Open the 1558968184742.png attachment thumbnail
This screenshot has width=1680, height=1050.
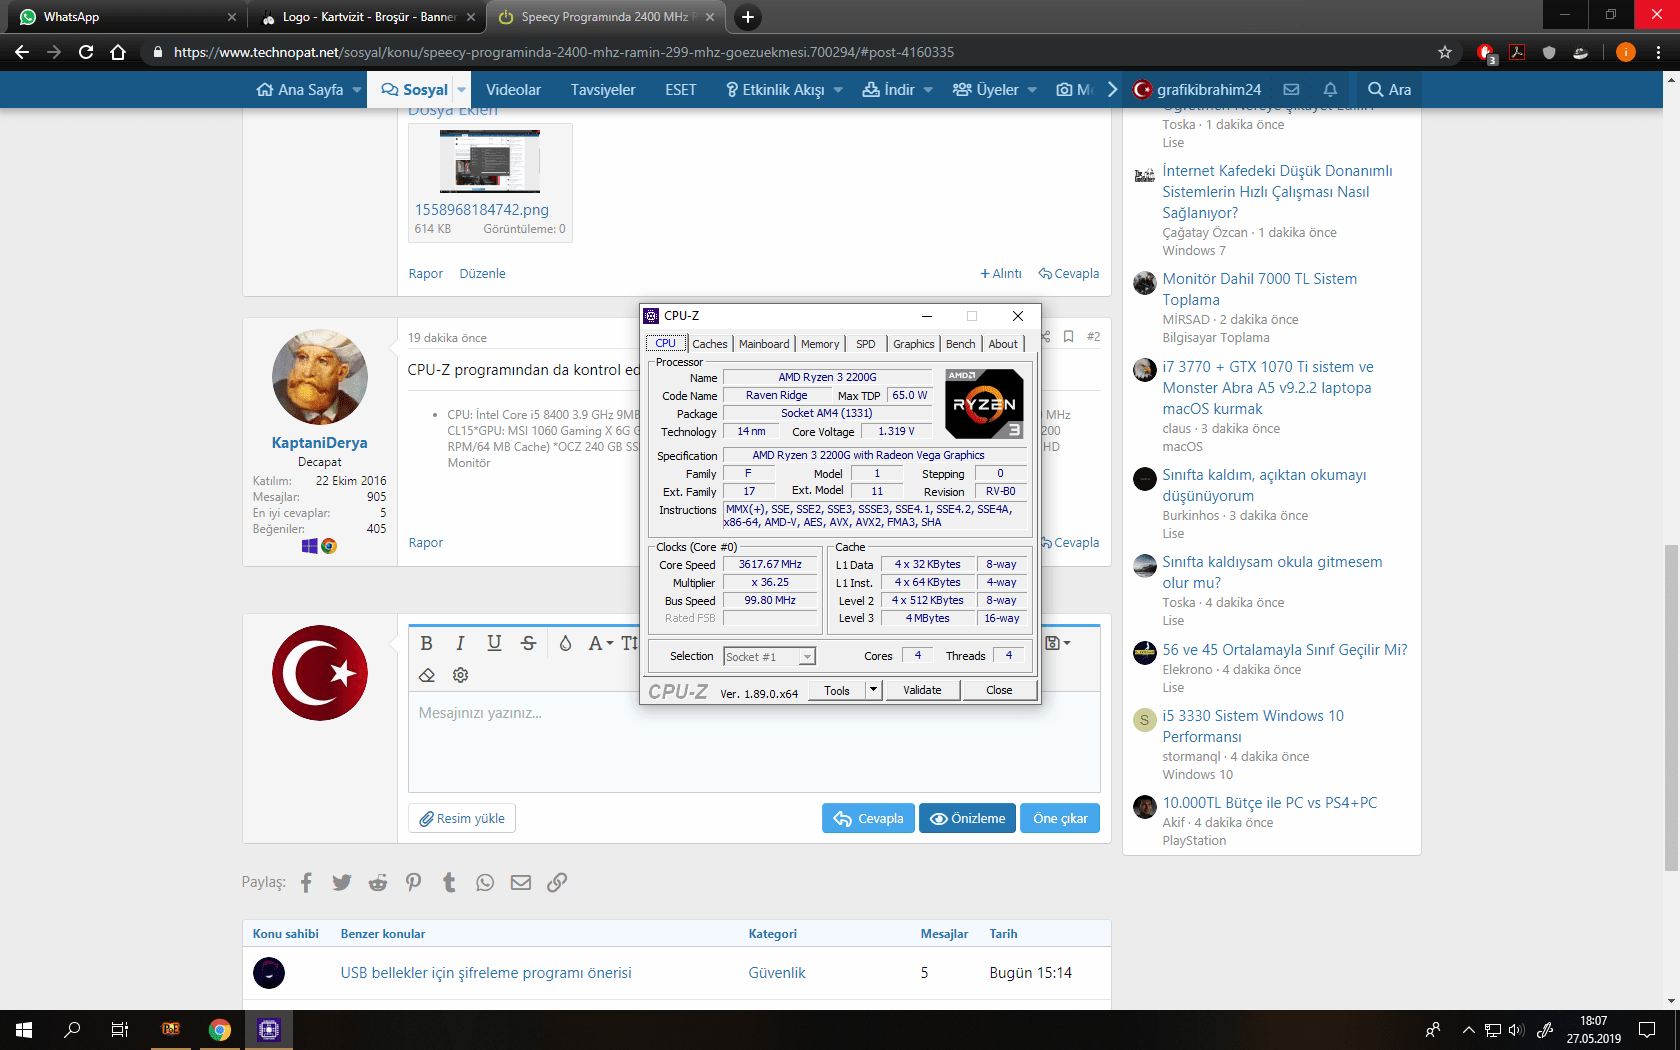pos(490,161)
